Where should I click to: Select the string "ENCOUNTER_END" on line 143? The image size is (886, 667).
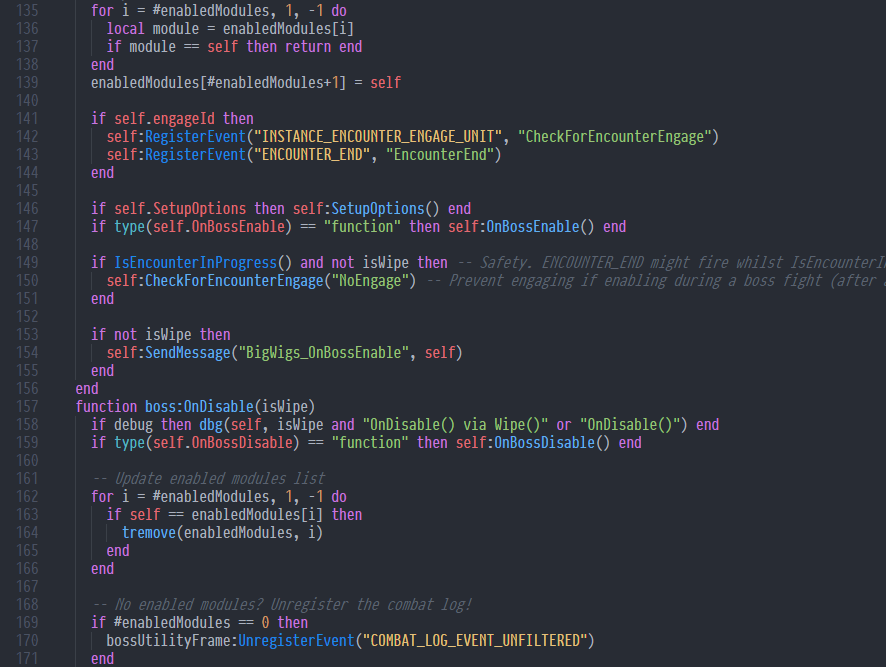click(309, 154)
